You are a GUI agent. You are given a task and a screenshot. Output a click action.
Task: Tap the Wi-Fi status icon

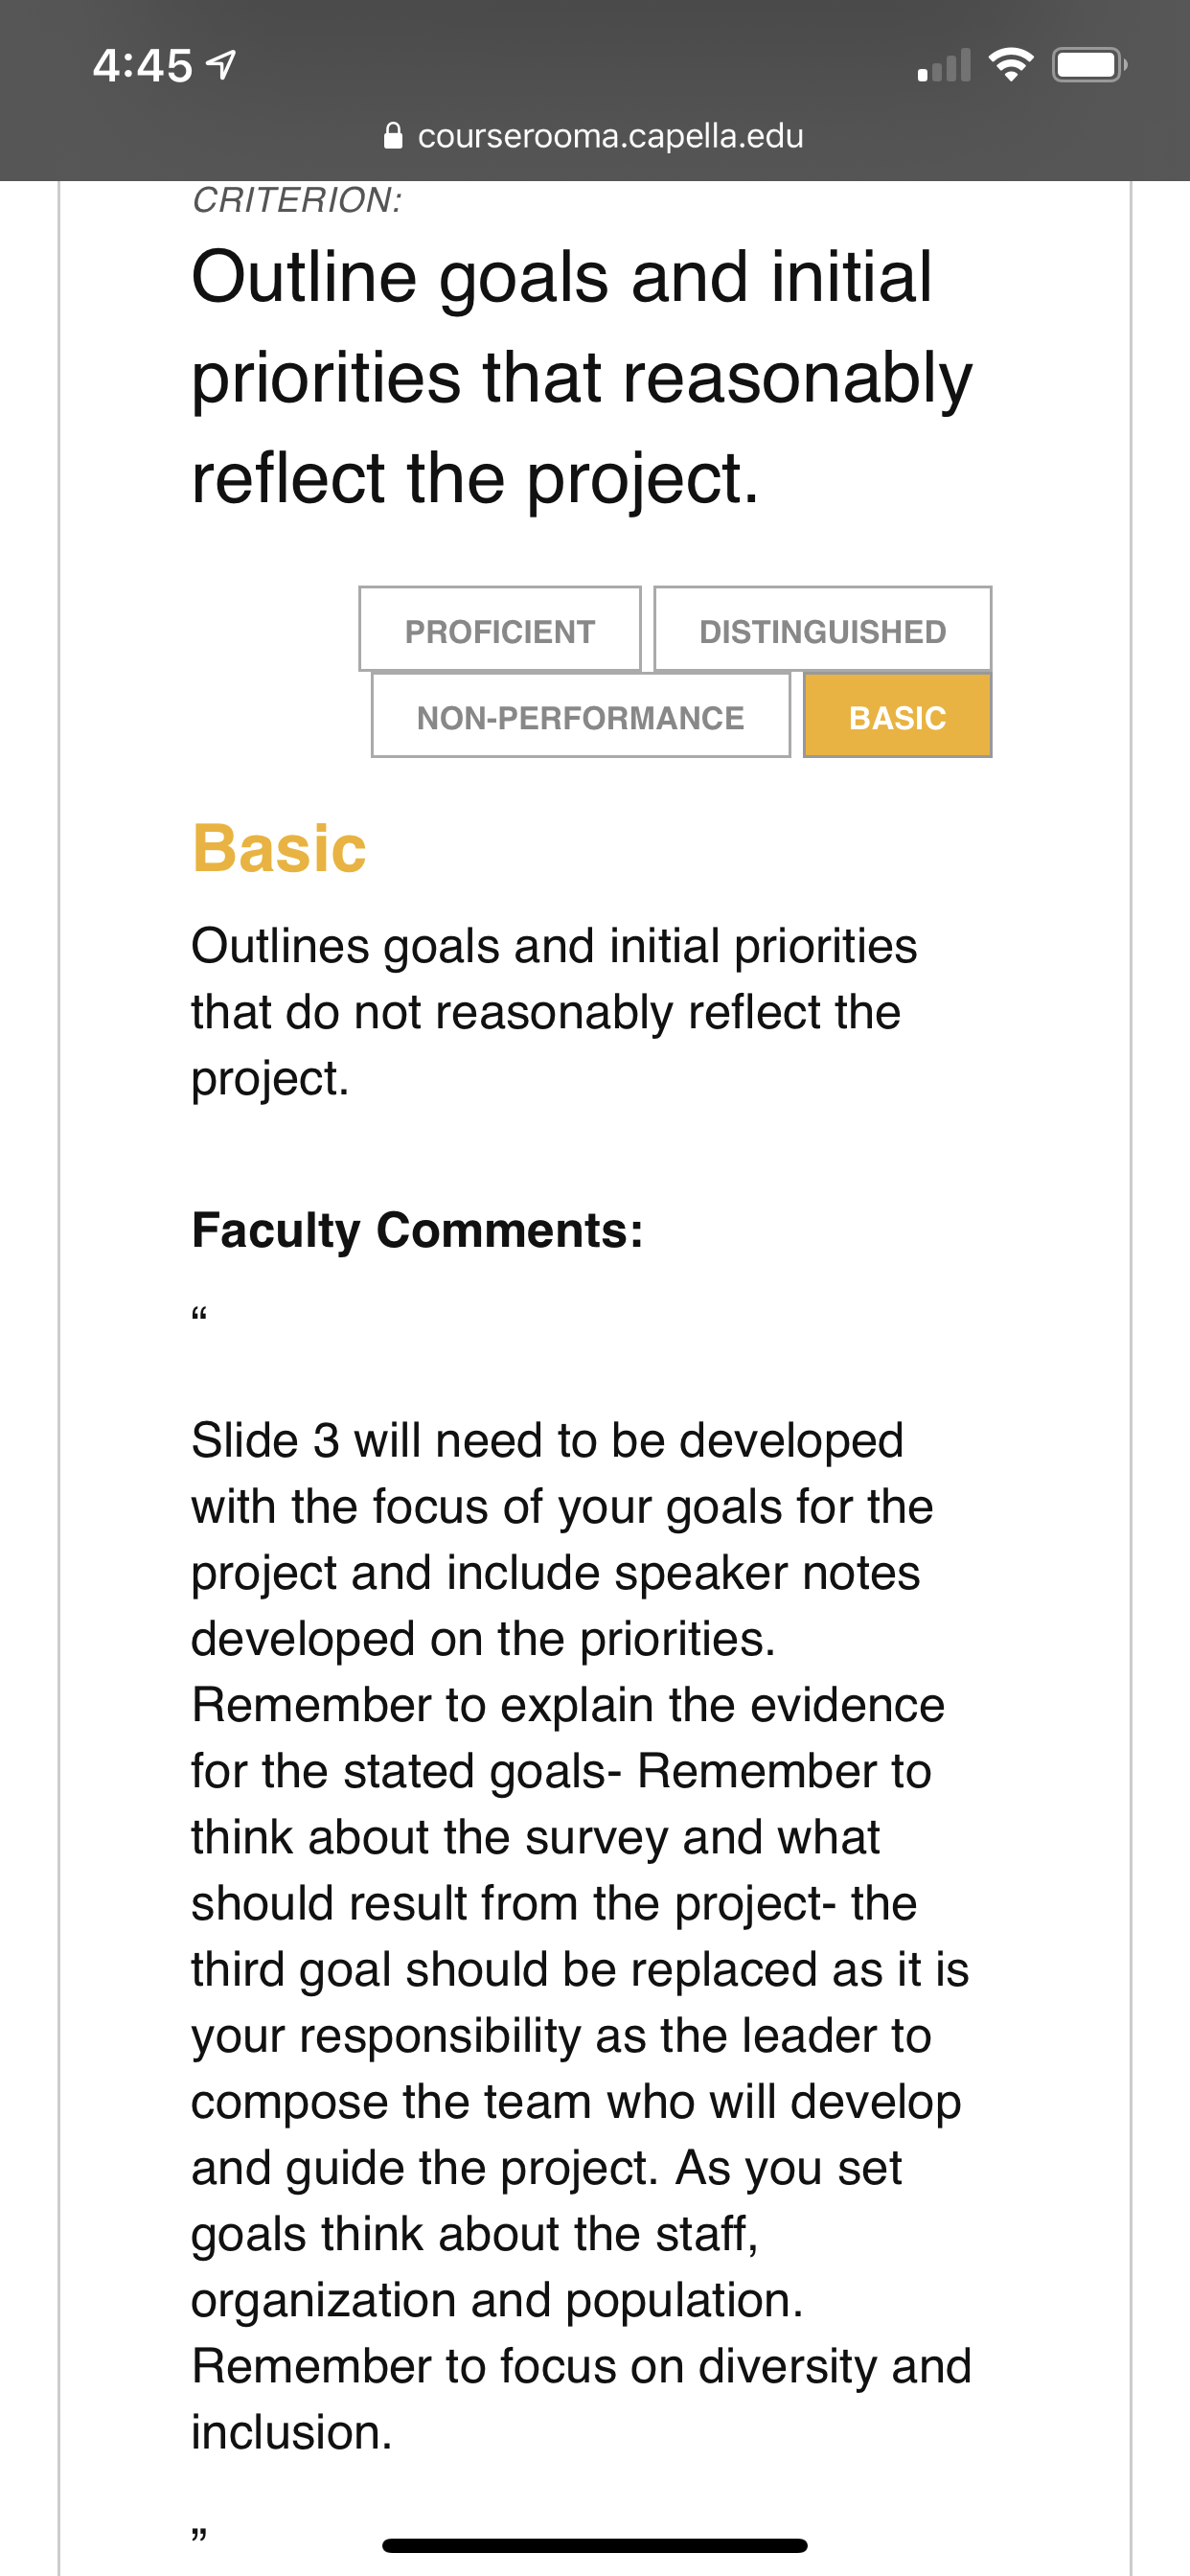[x=1010, y=65]
